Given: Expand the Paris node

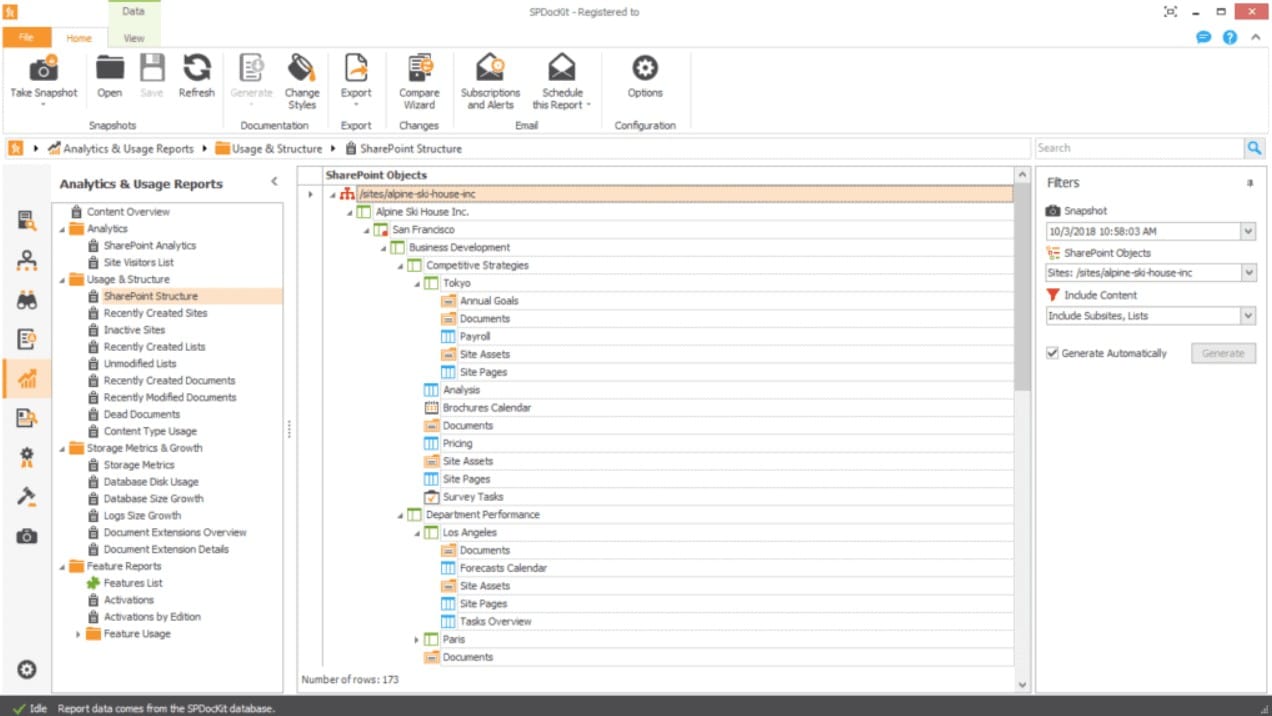Looking at the screenshot, I should (x=416, y=640).
